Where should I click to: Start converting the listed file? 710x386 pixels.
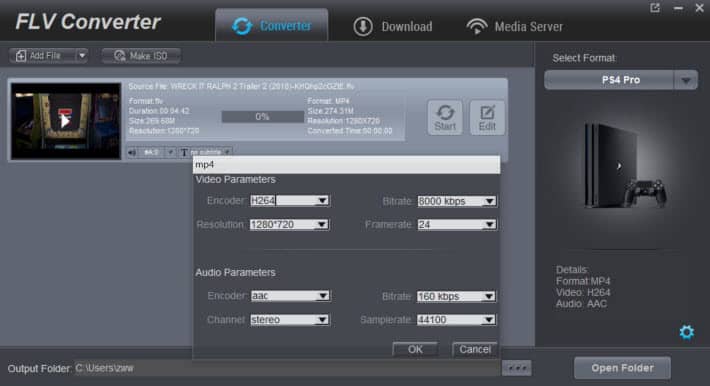(x=445, y=117)
